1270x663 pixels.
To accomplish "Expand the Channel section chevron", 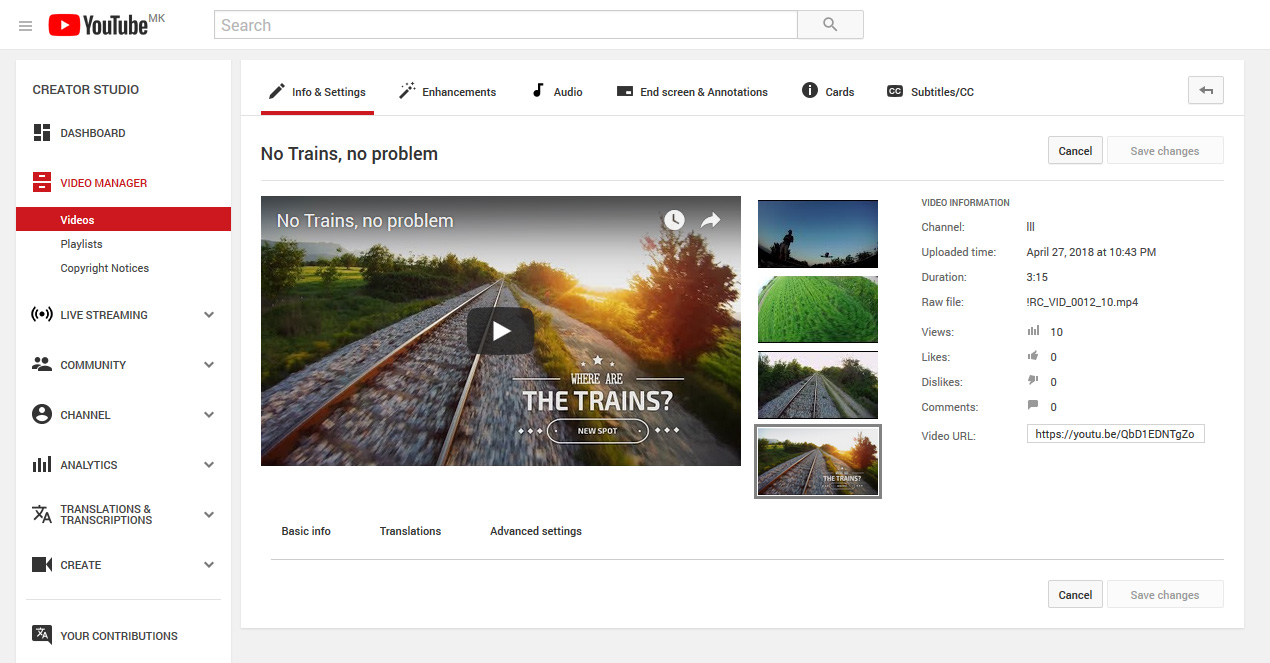I will 209,415.
